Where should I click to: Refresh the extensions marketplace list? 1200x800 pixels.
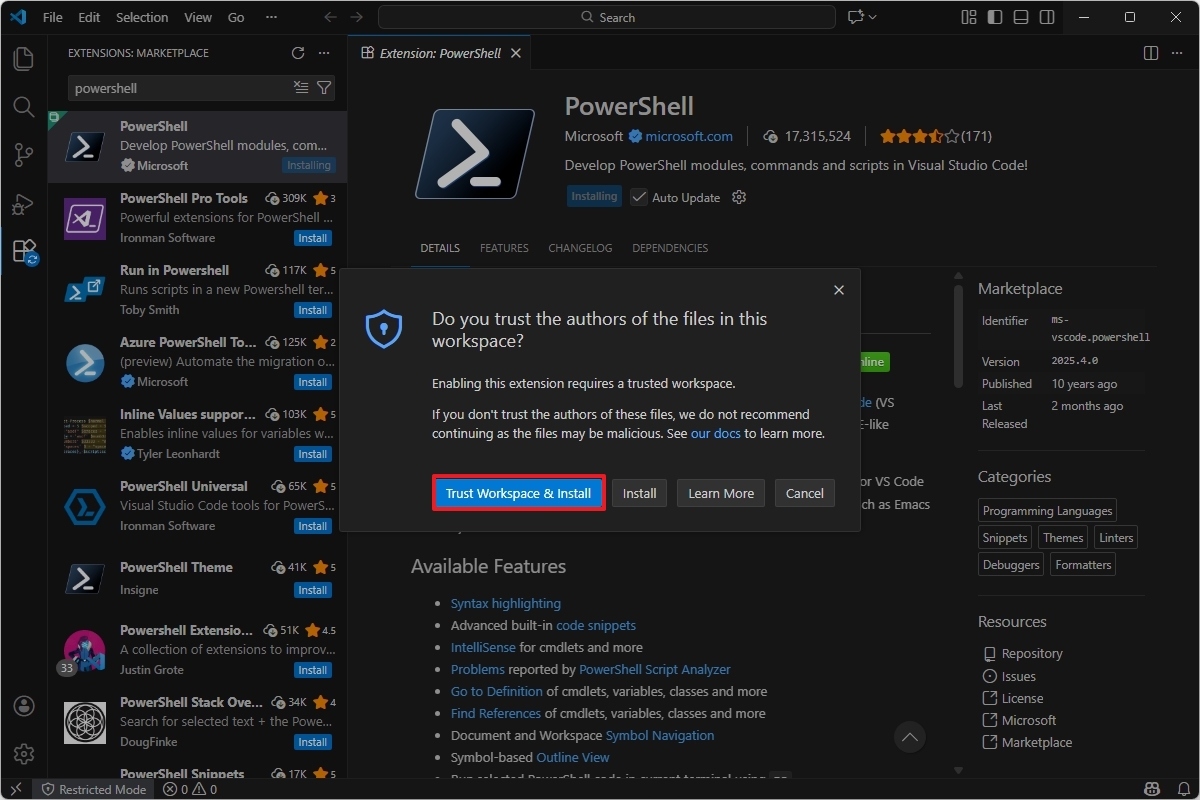pos(298,53)
